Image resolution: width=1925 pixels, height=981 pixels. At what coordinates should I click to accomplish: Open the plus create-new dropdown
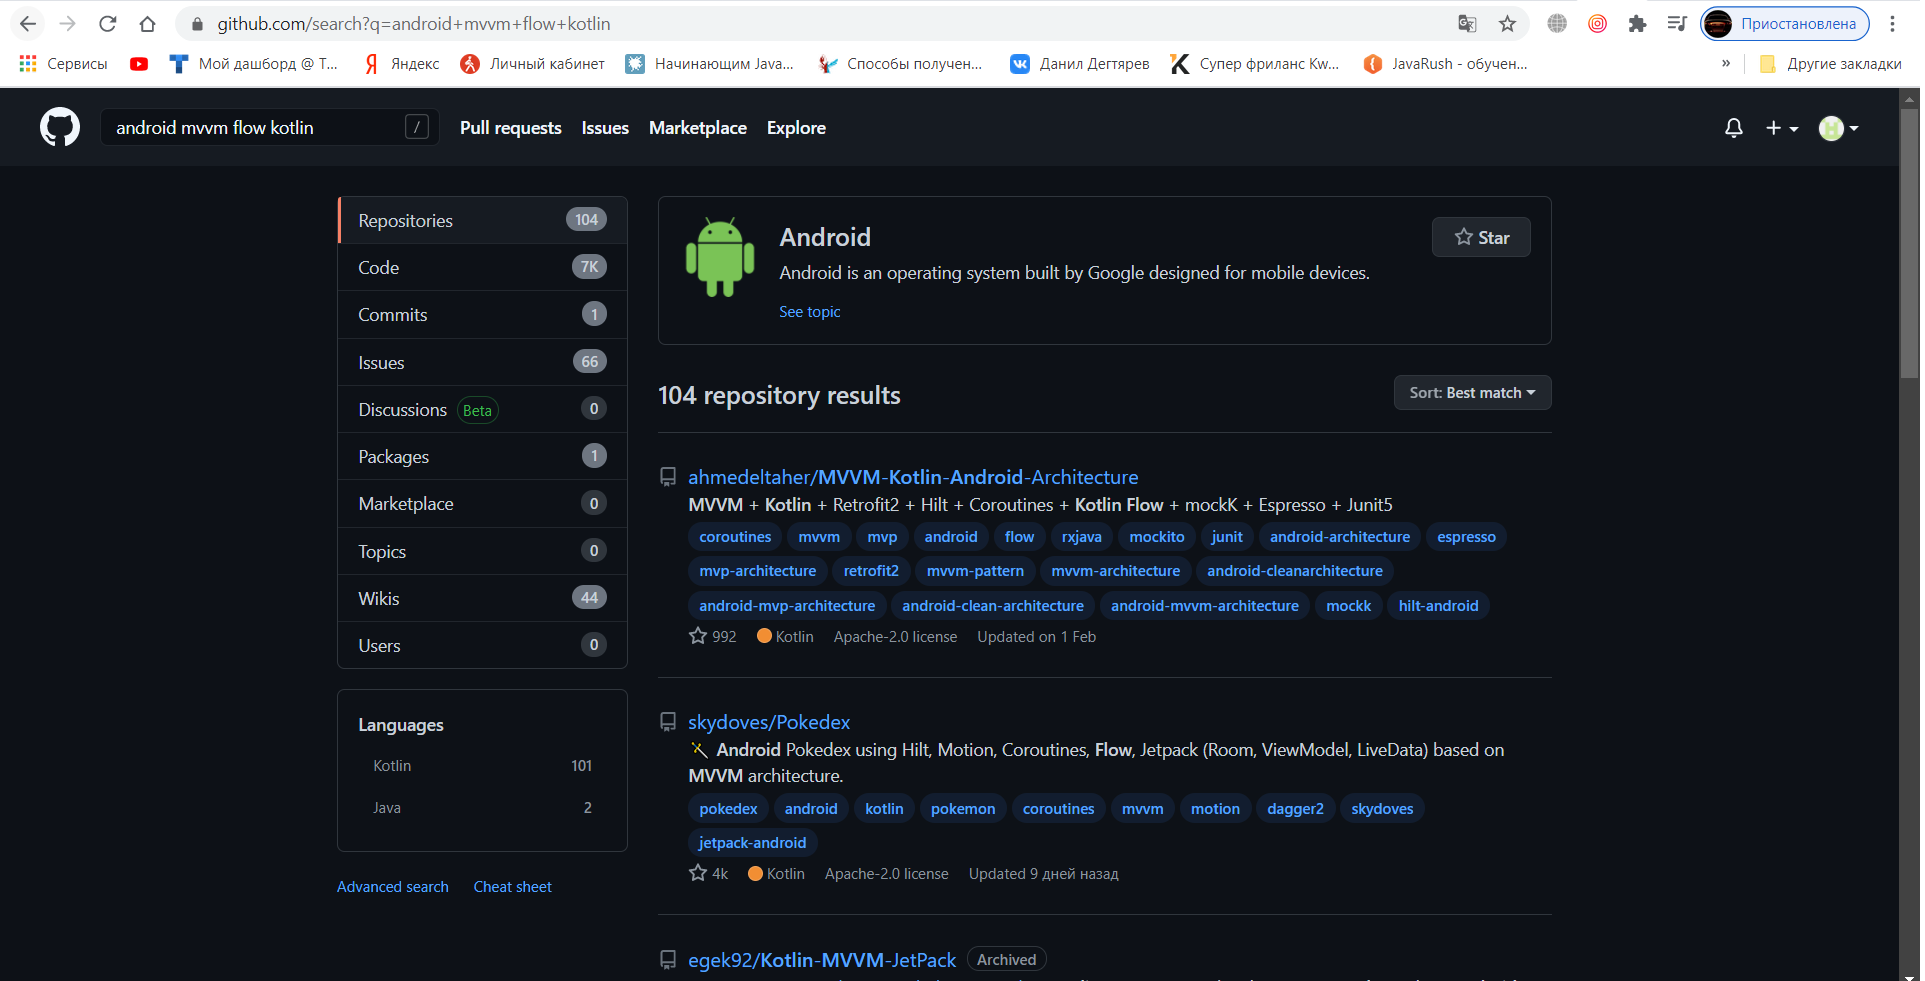(1781, 128)
